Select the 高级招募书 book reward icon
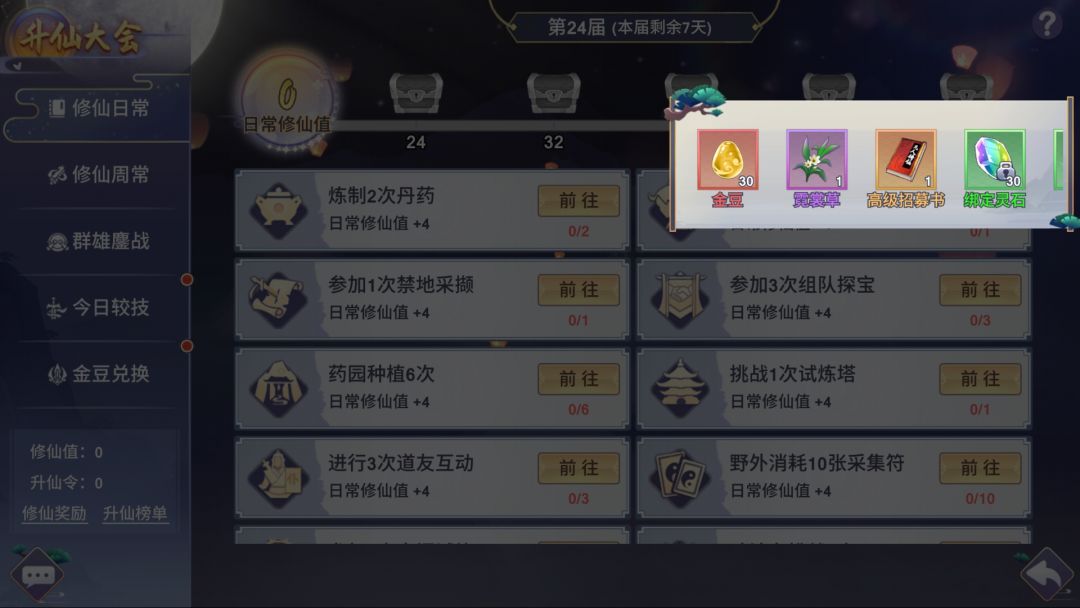Screen dimensions: 1080x608 [906, 160]
